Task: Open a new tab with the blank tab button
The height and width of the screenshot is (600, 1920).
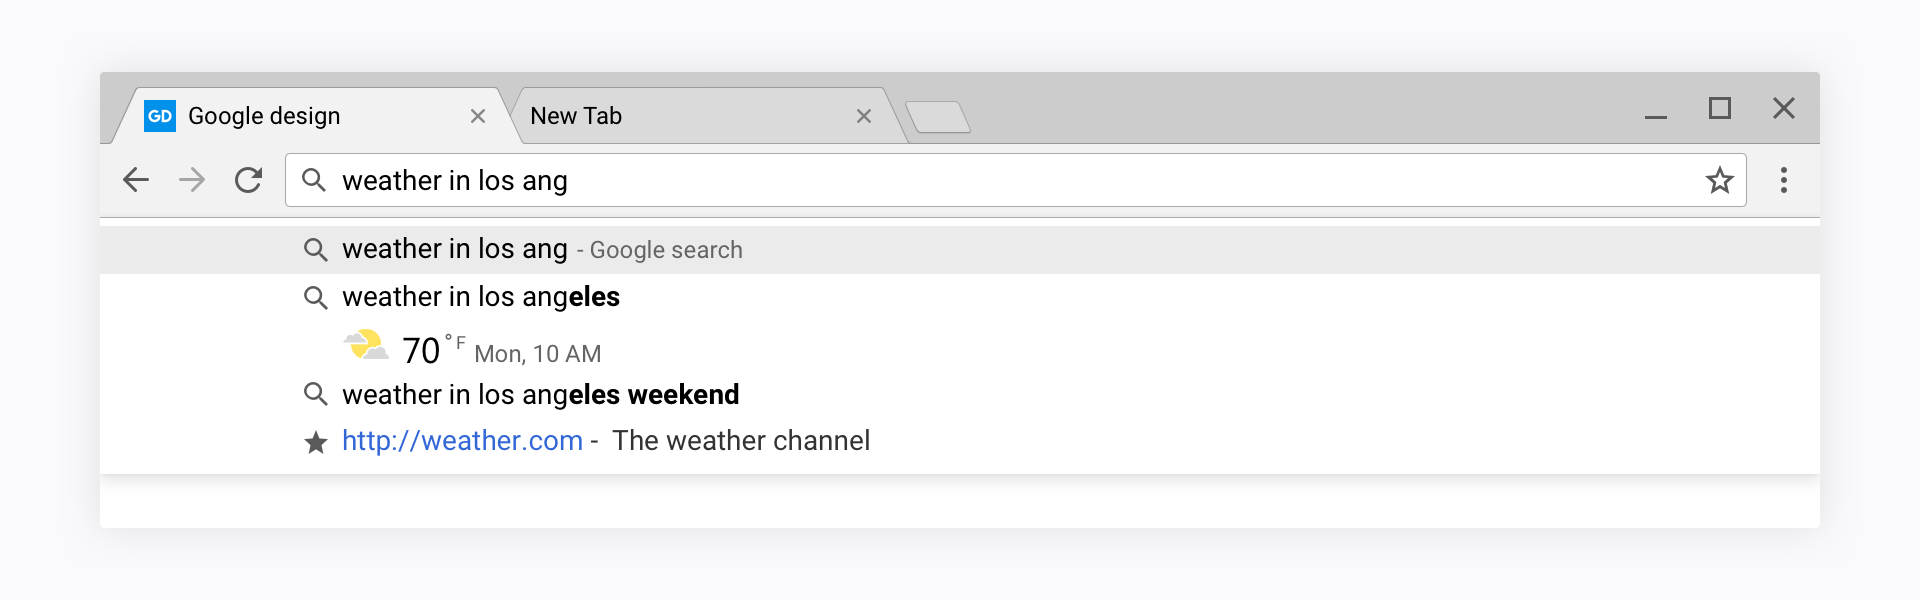Action: coord(938,117)
